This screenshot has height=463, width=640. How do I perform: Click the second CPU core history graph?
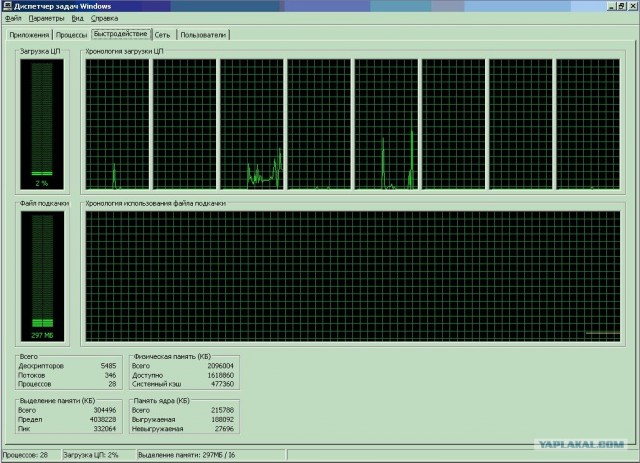[184, 124]
